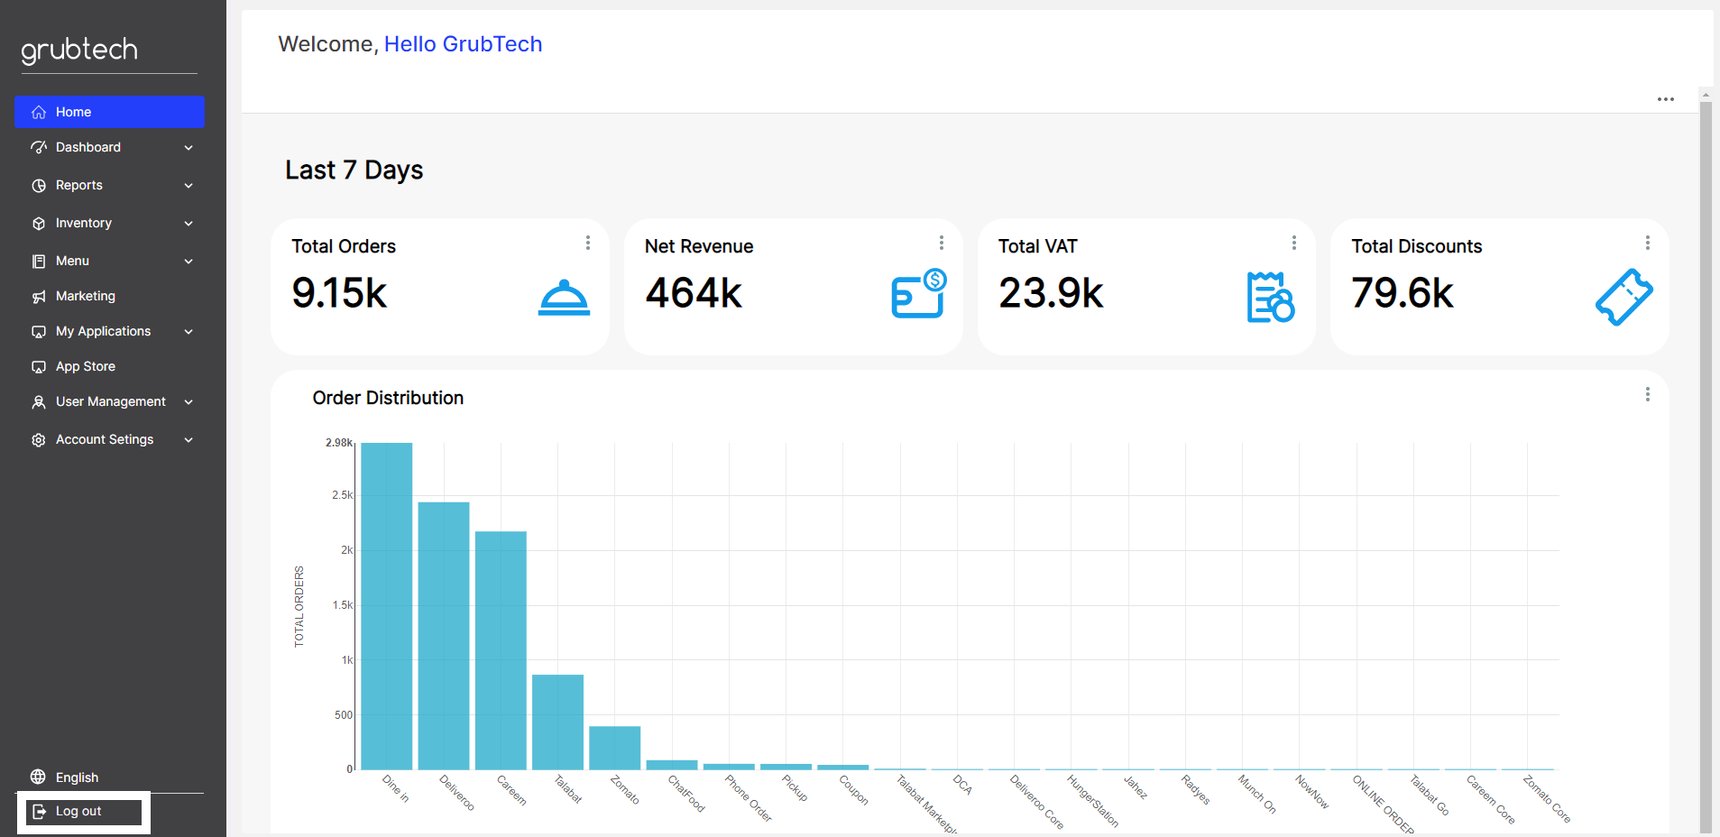Expand the Reports submenu chevron

(188, 186)
